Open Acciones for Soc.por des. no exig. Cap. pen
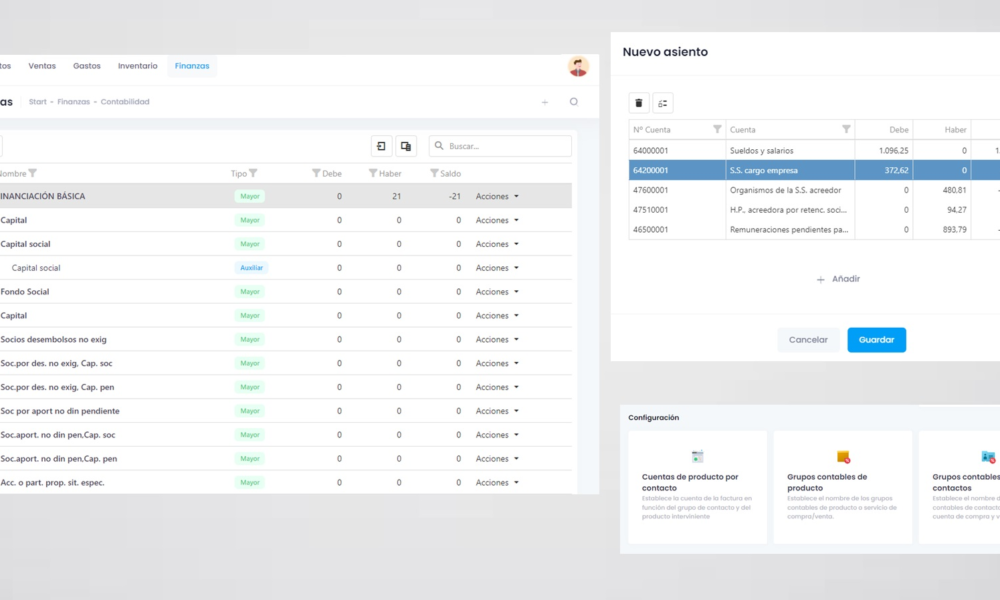This screenshot has height=600, width=1000. click(x=497, y=387)
